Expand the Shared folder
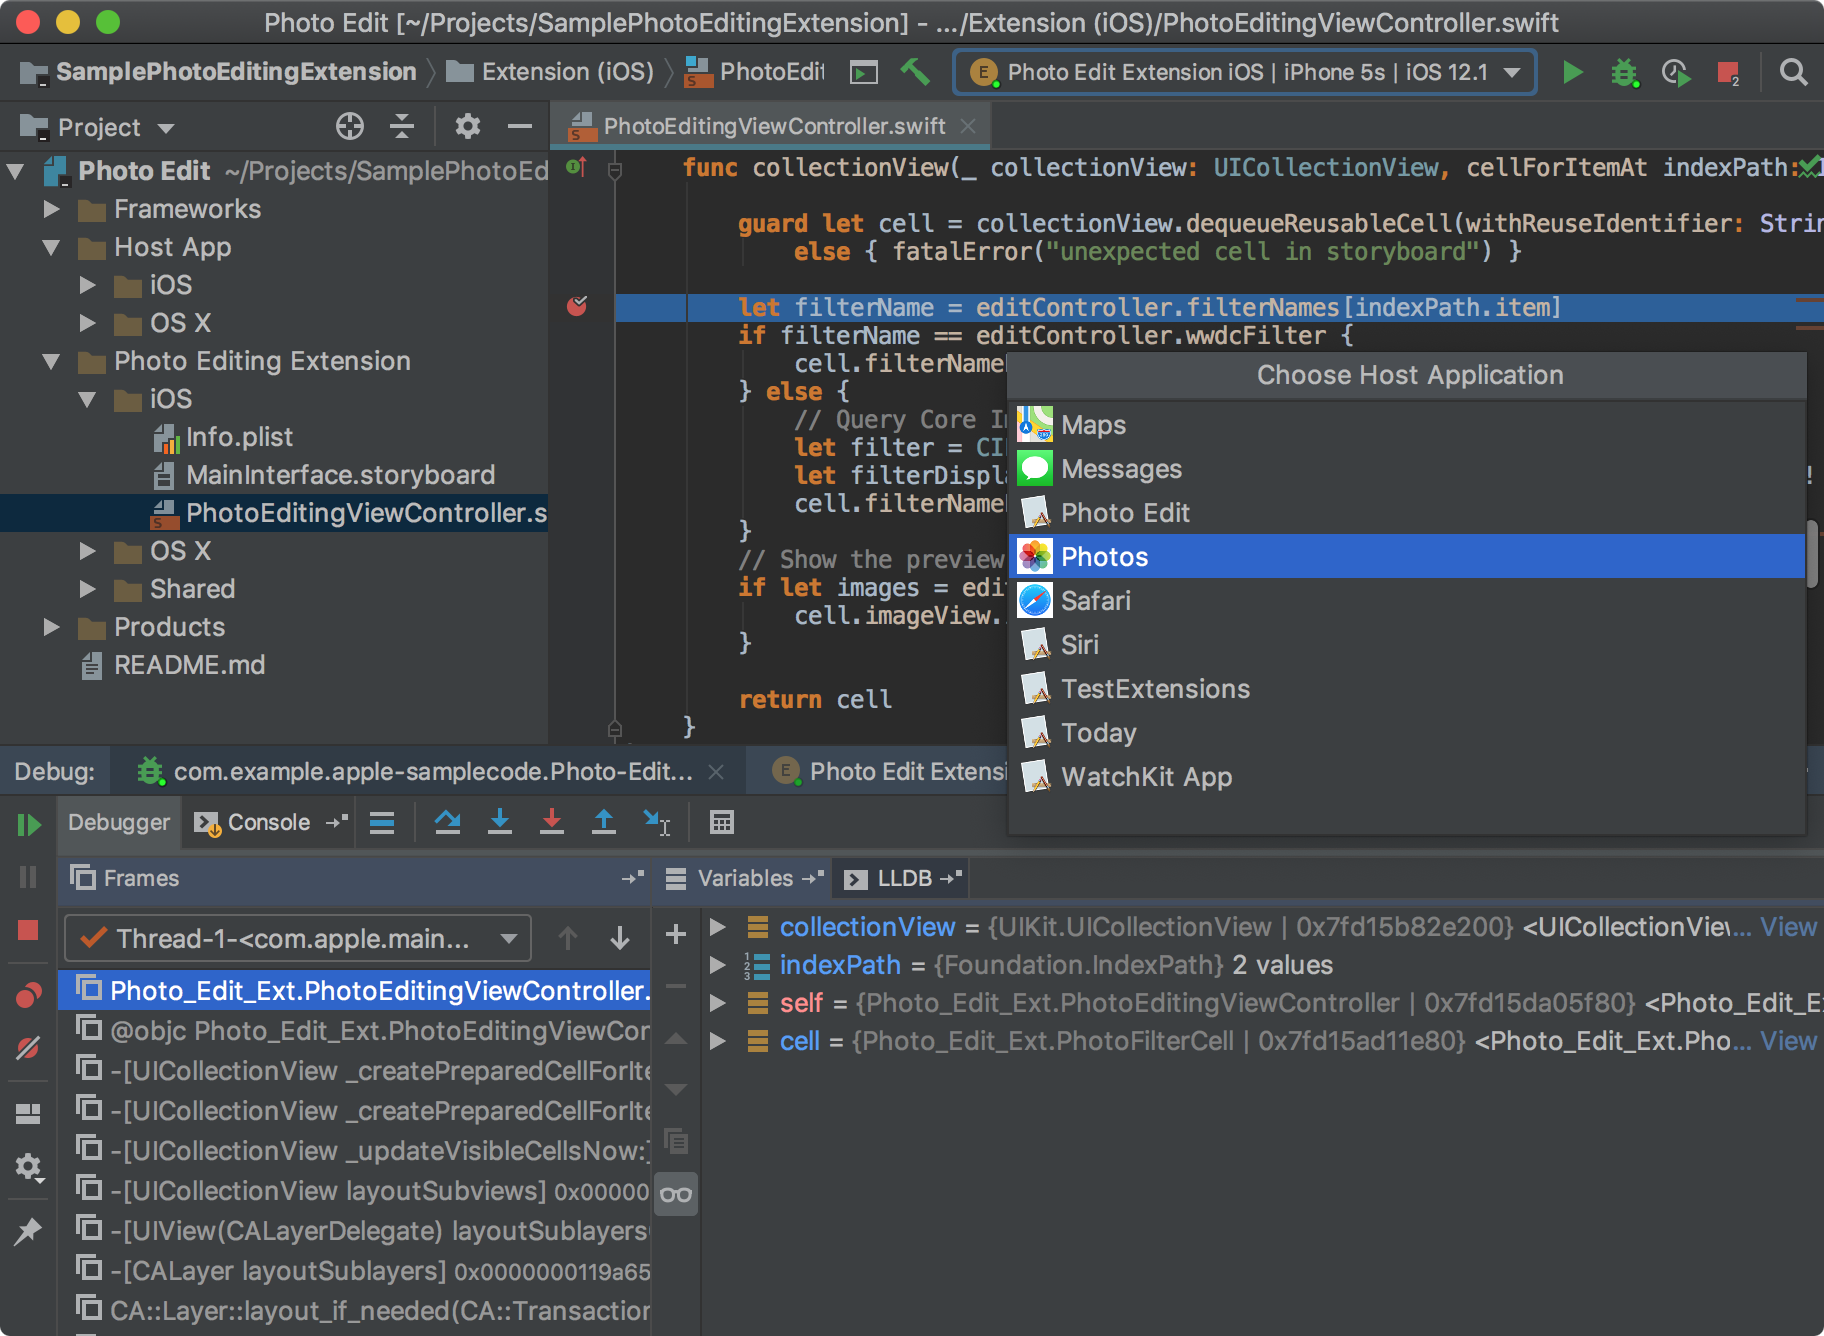 coord(88,589)
